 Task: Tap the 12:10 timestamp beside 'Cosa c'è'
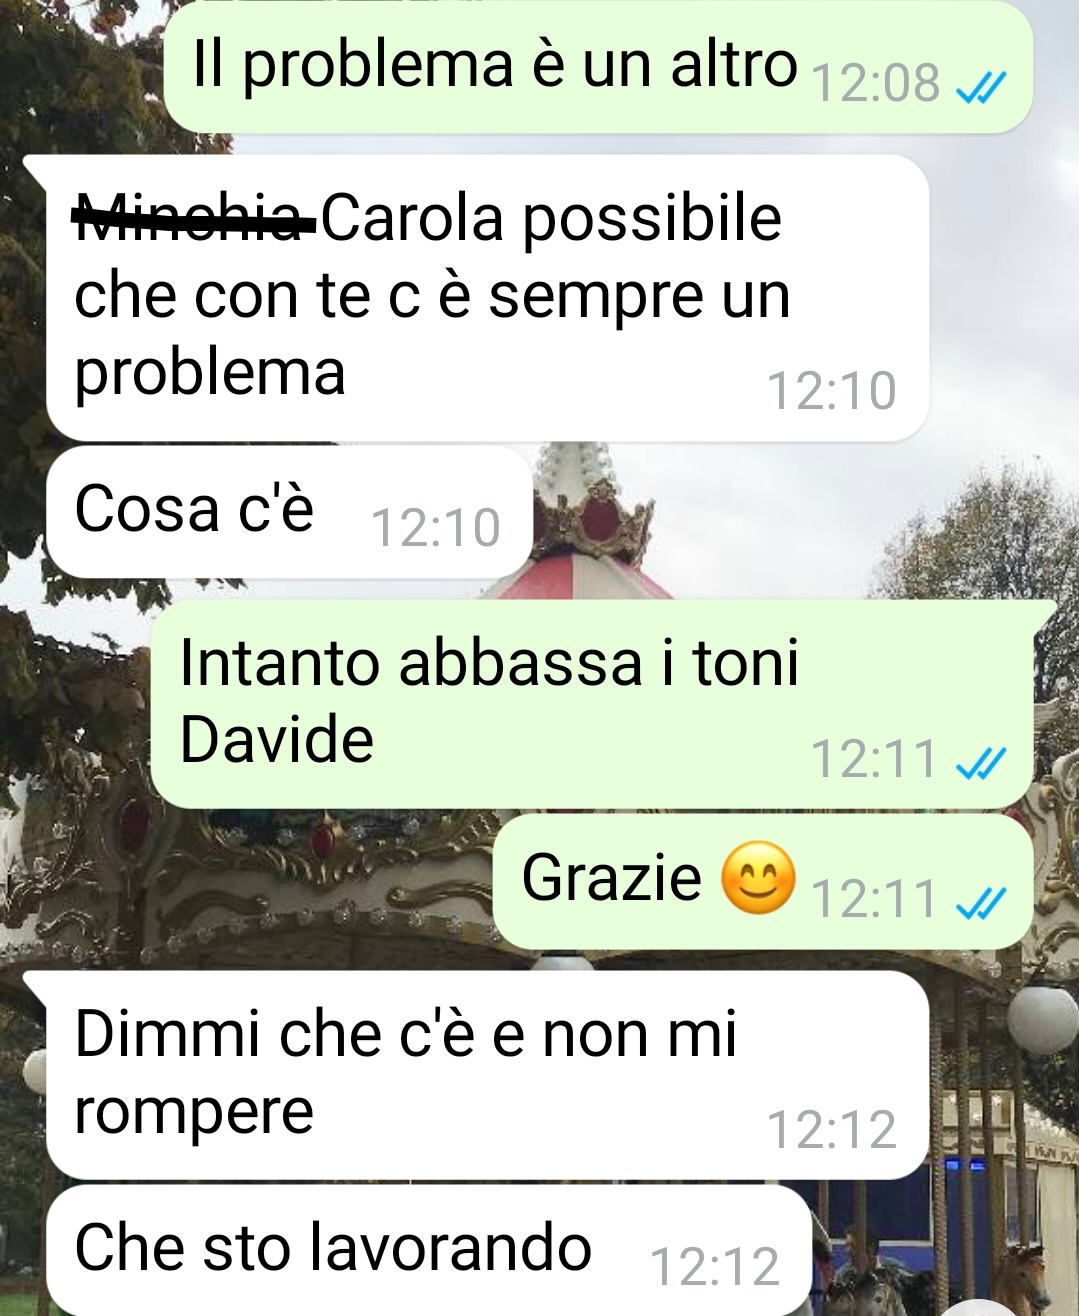(435, 529)
